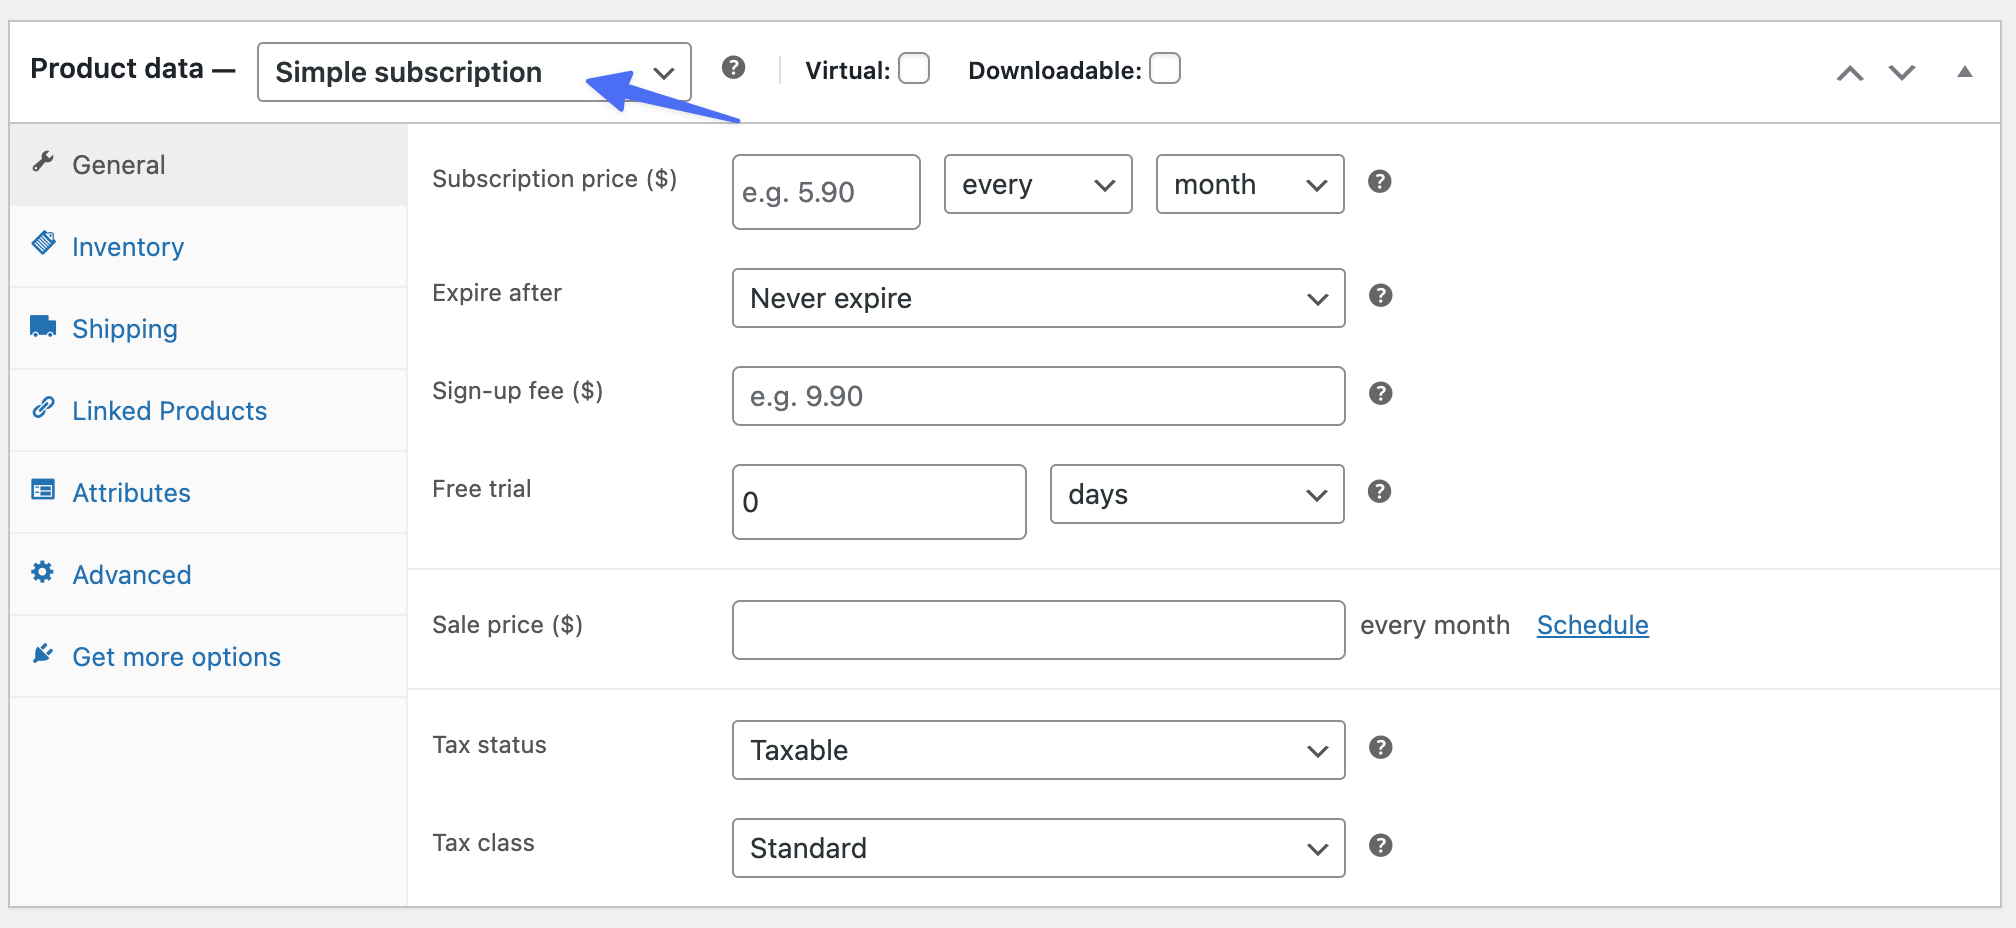Screen dimensions: 2016x928
Task: Open the free trial days unit dropdown
Action: pos(1196,494)
